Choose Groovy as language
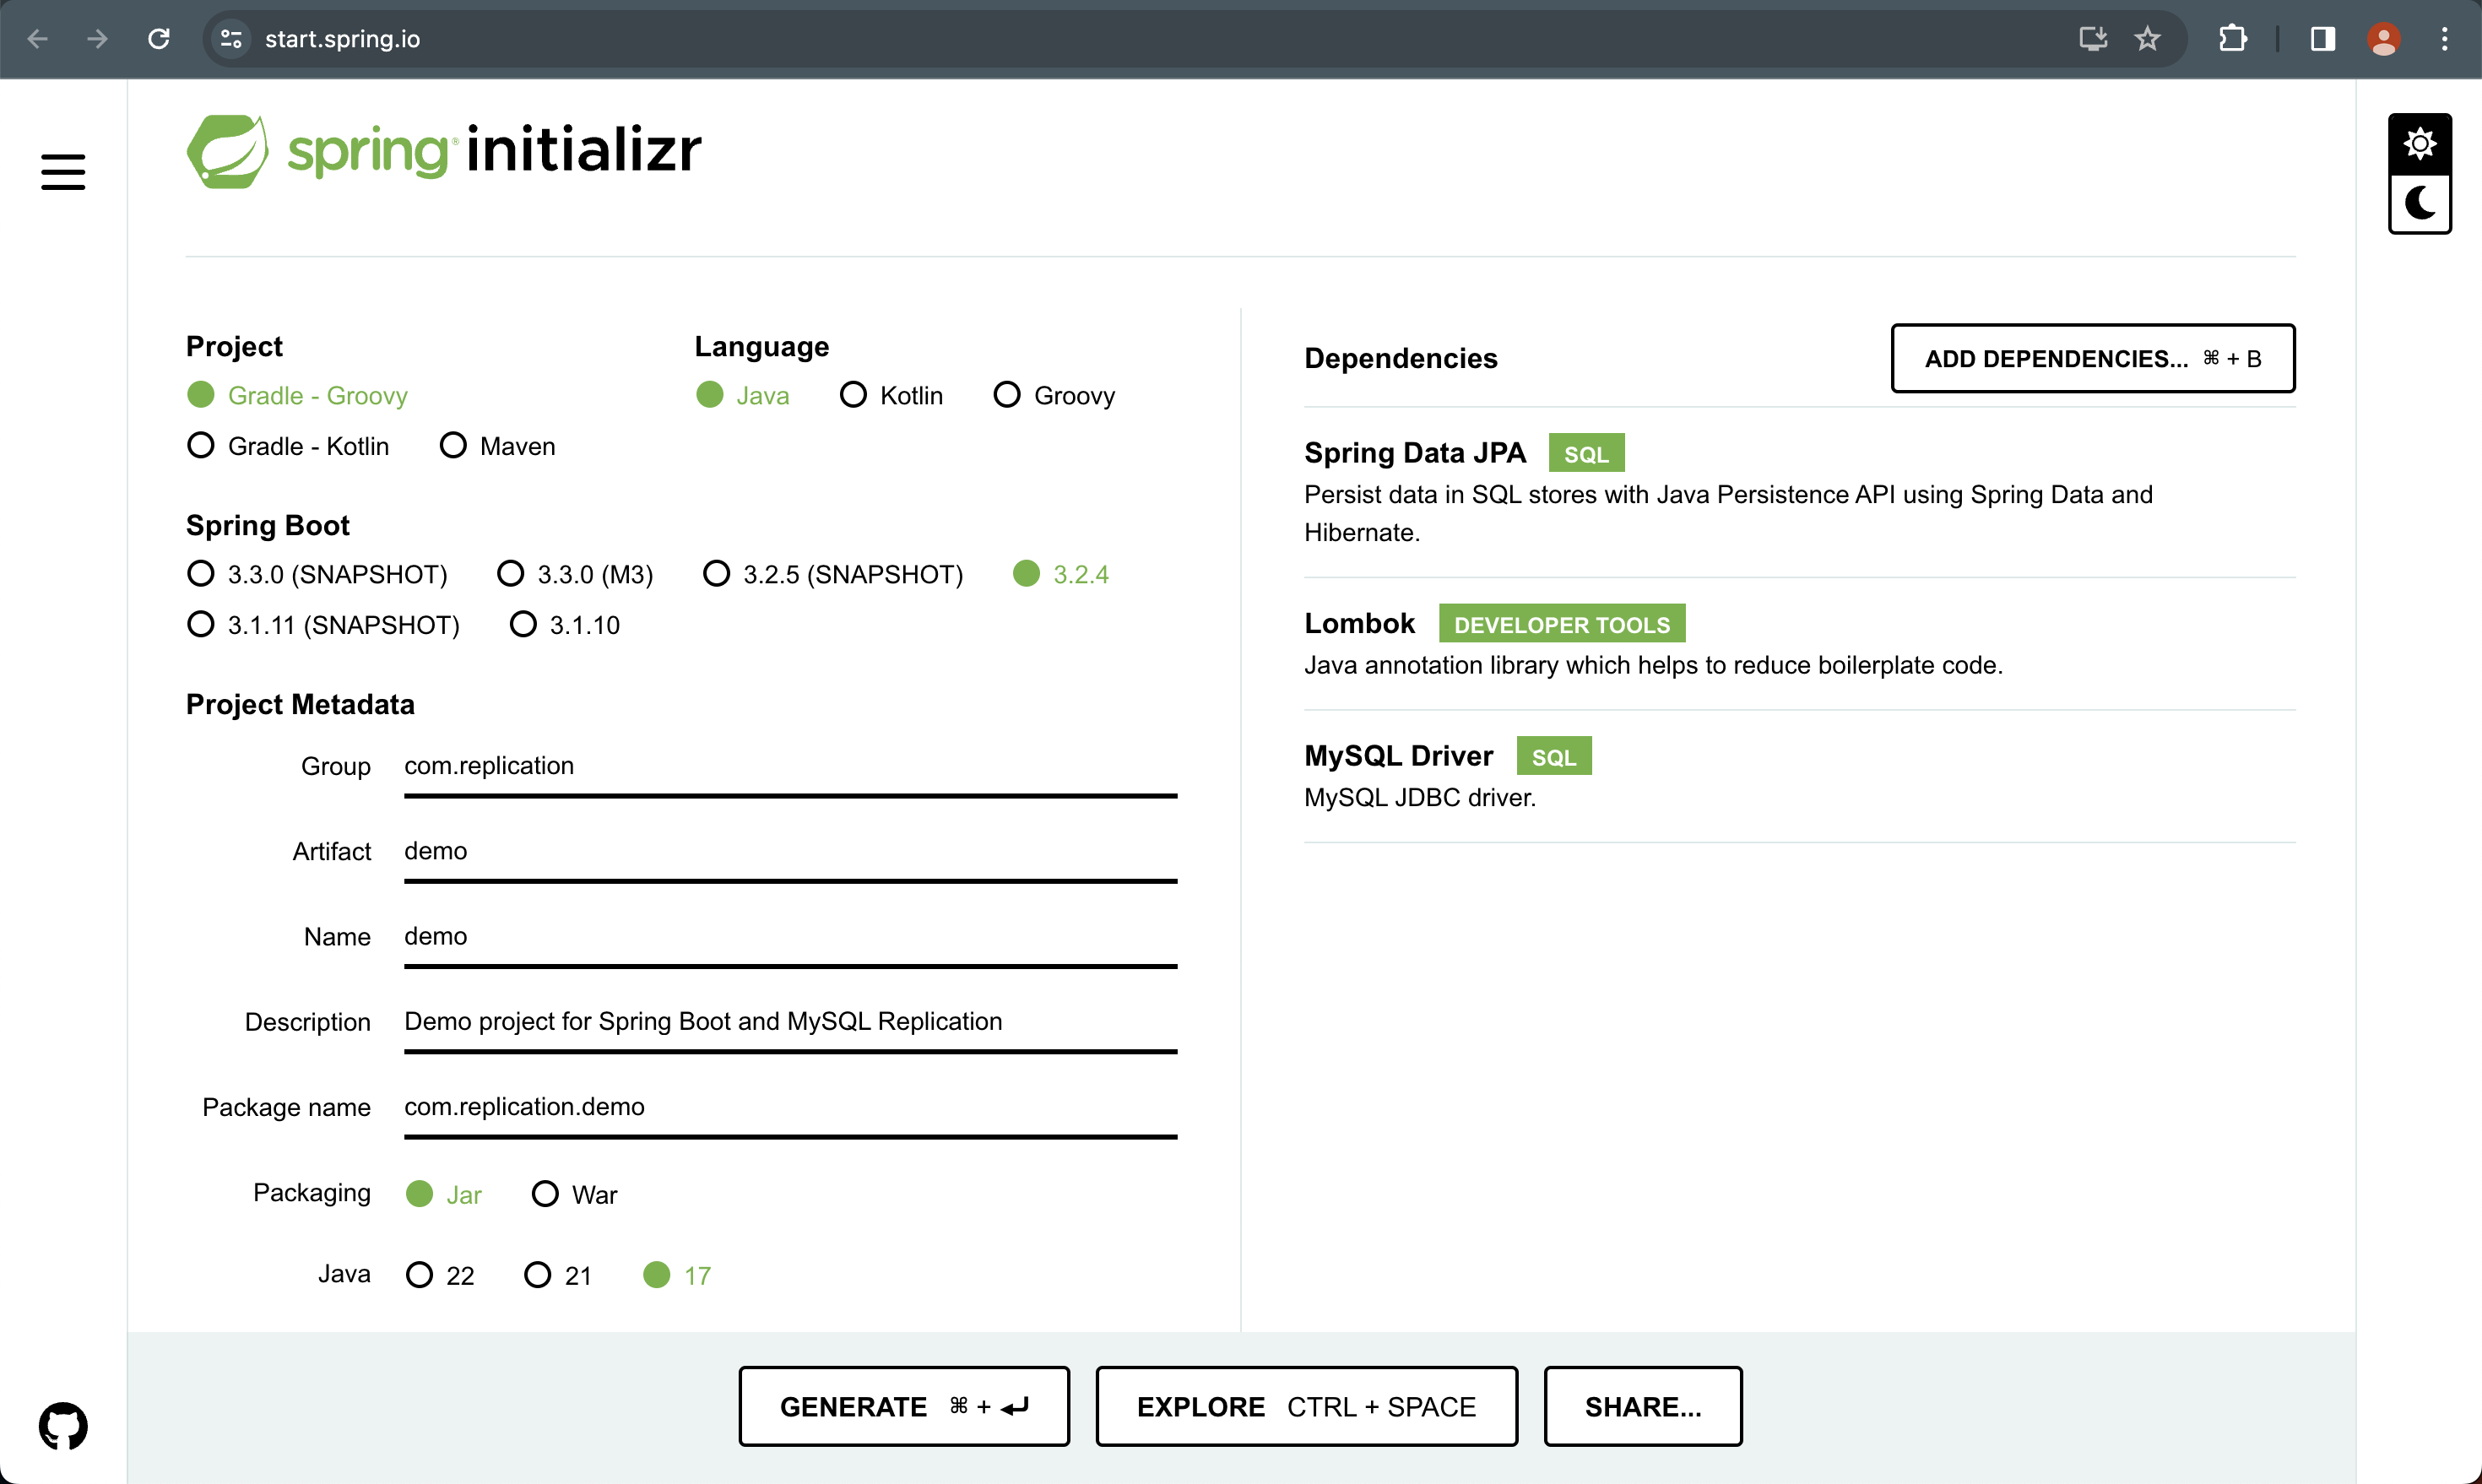Viewport: 2482px width, 1484px height. 1054,395
